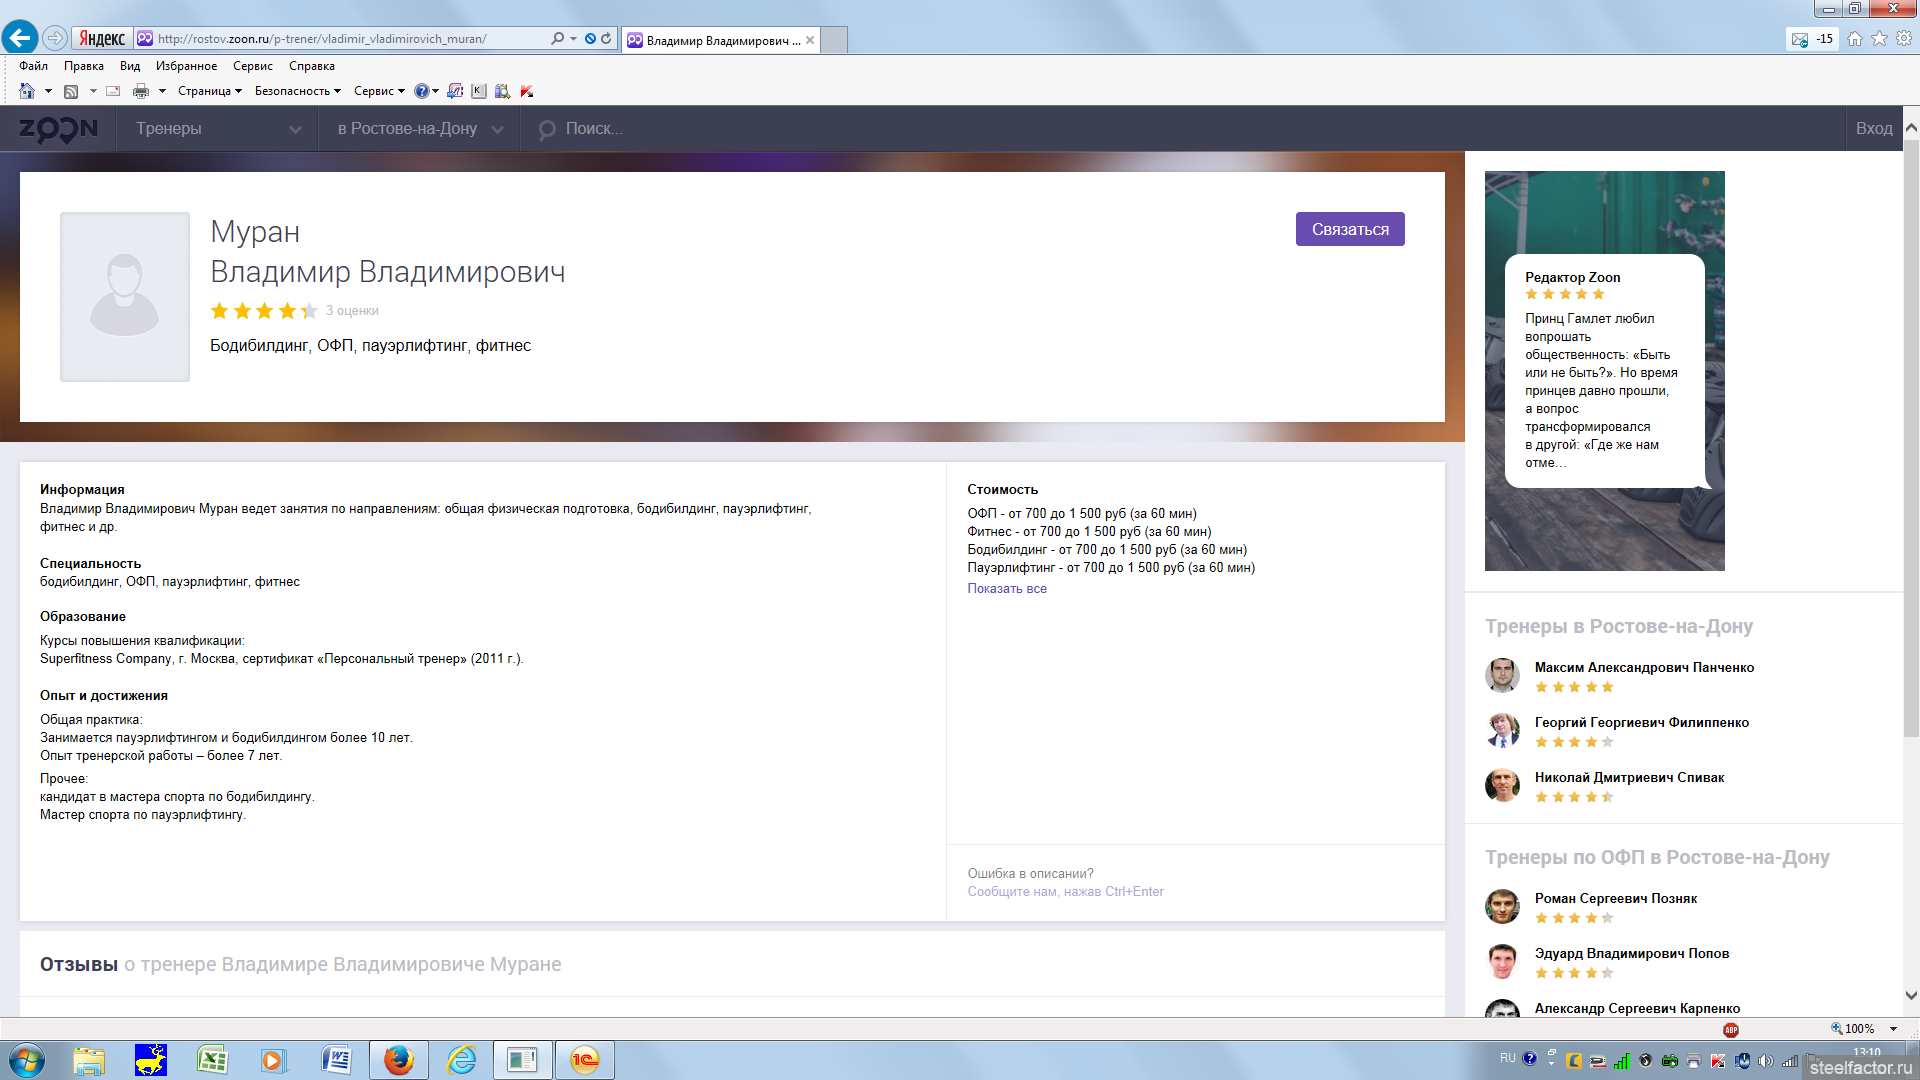This screenshot has width=1920, height=1080.
Task: Click the blue Help question-mark toolbar icon
Action: coord(422,91)
